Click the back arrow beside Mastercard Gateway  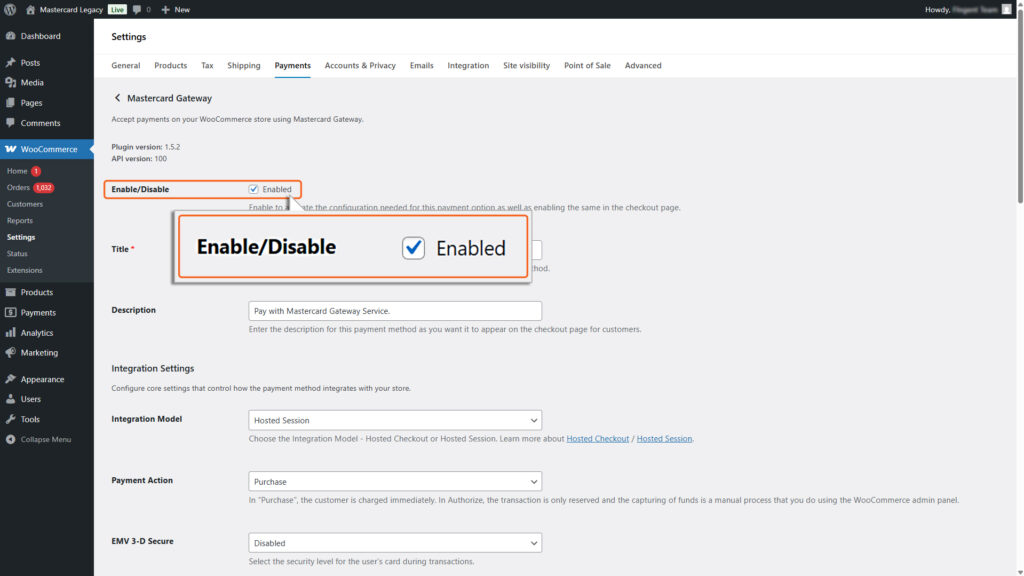(117, 98)
